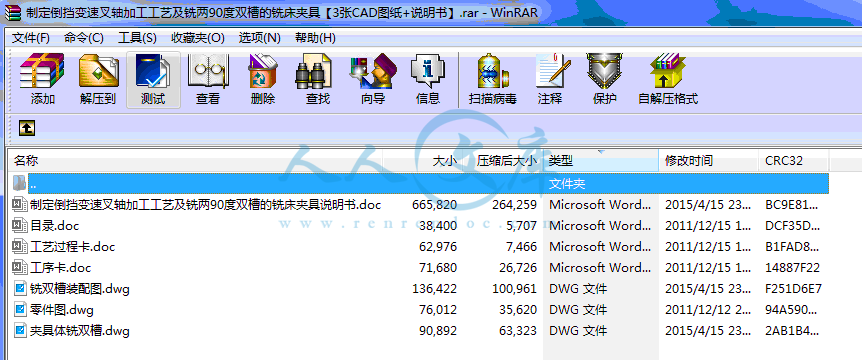The image size is (862, 360).
Task: Click the size value 136,422
Action: tap(434, 289)
